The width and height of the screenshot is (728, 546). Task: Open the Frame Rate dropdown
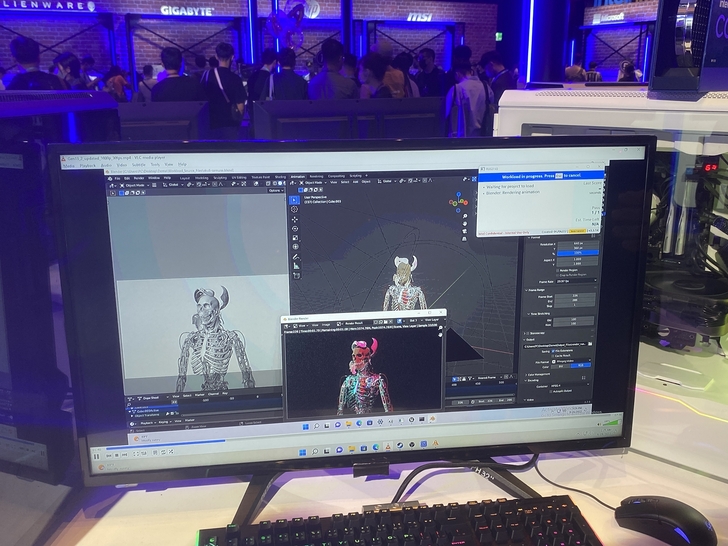[x=576, y=281]
